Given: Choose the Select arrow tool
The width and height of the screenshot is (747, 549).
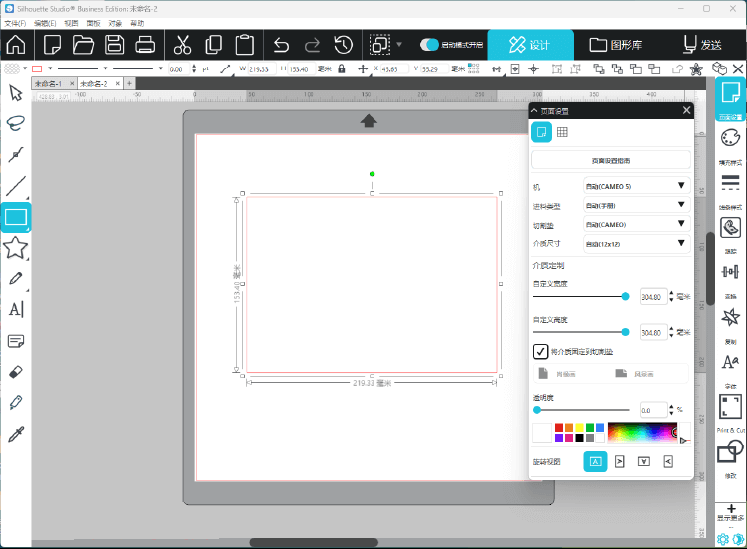Looking at the screenshot, I should (16, 93).
